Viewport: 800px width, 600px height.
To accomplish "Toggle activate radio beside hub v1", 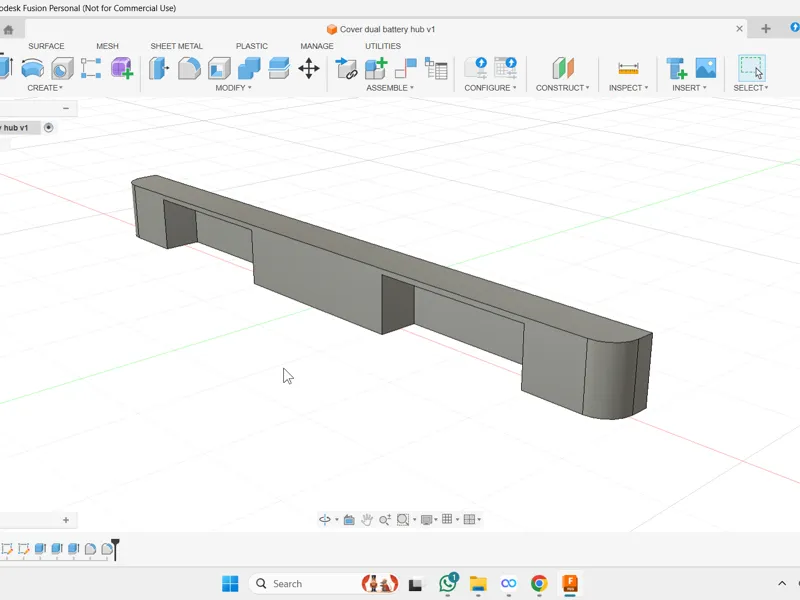I will (x=48, y=128).
